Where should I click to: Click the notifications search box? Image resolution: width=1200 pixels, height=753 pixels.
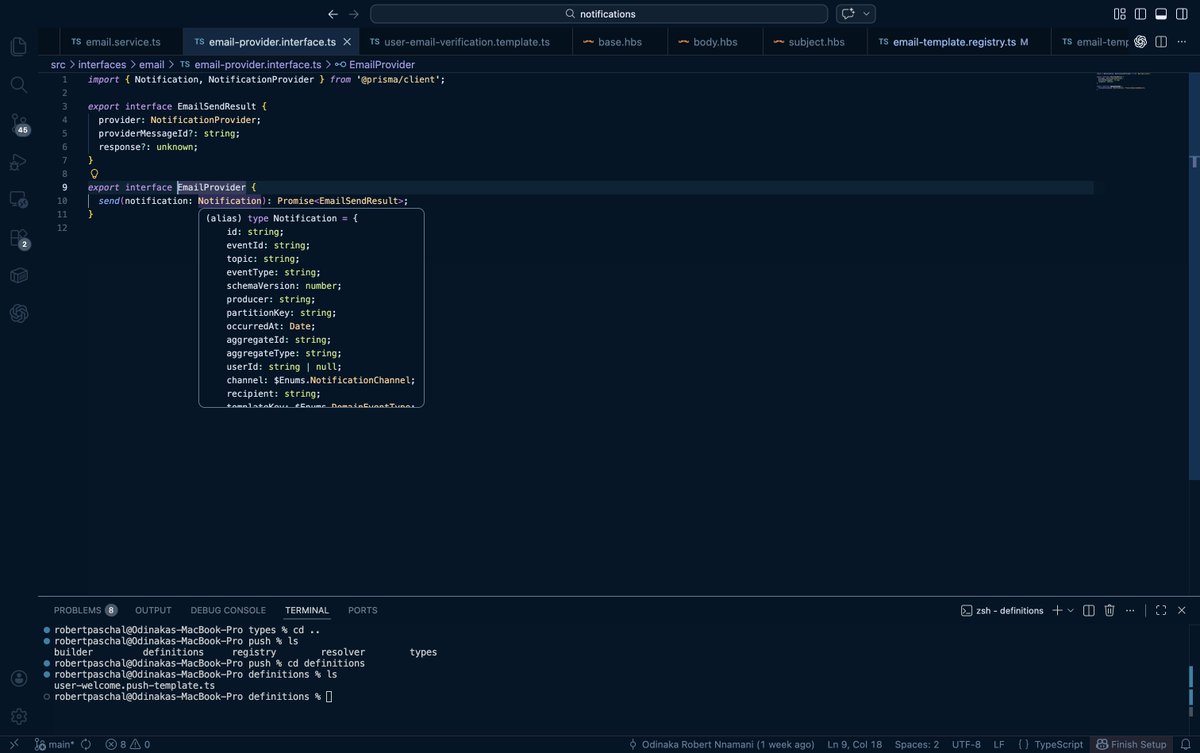[599, 14]
